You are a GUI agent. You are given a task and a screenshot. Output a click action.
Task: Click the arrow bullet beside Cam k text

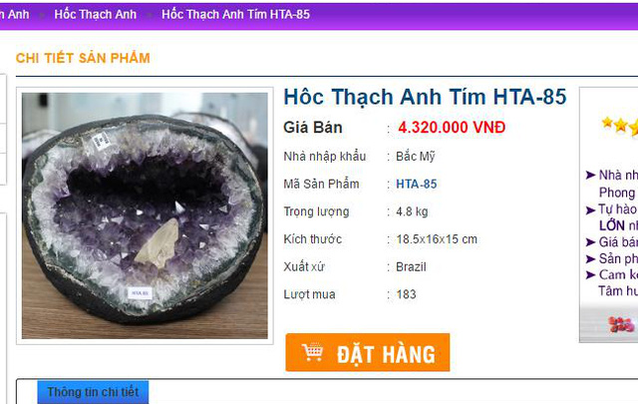pos(591,275)
